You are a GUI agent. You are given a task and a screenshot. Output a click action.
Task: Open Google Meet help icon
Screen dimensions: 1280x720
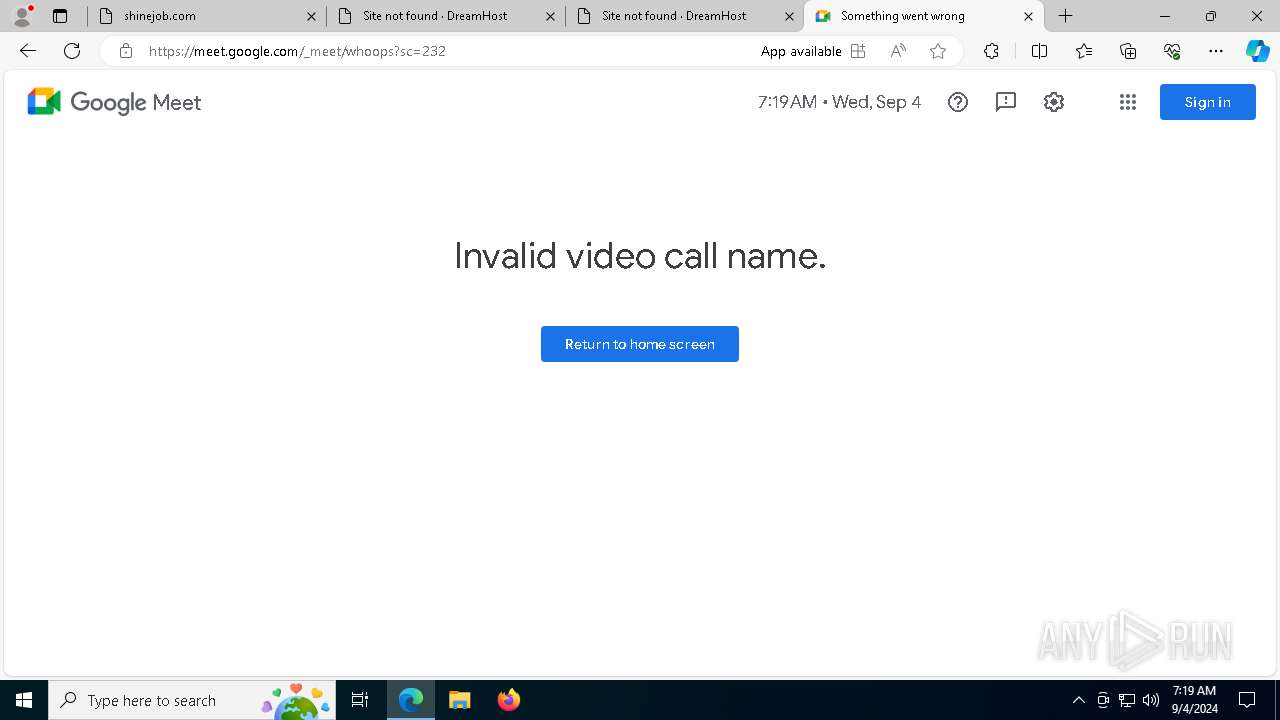click(958, 102)
